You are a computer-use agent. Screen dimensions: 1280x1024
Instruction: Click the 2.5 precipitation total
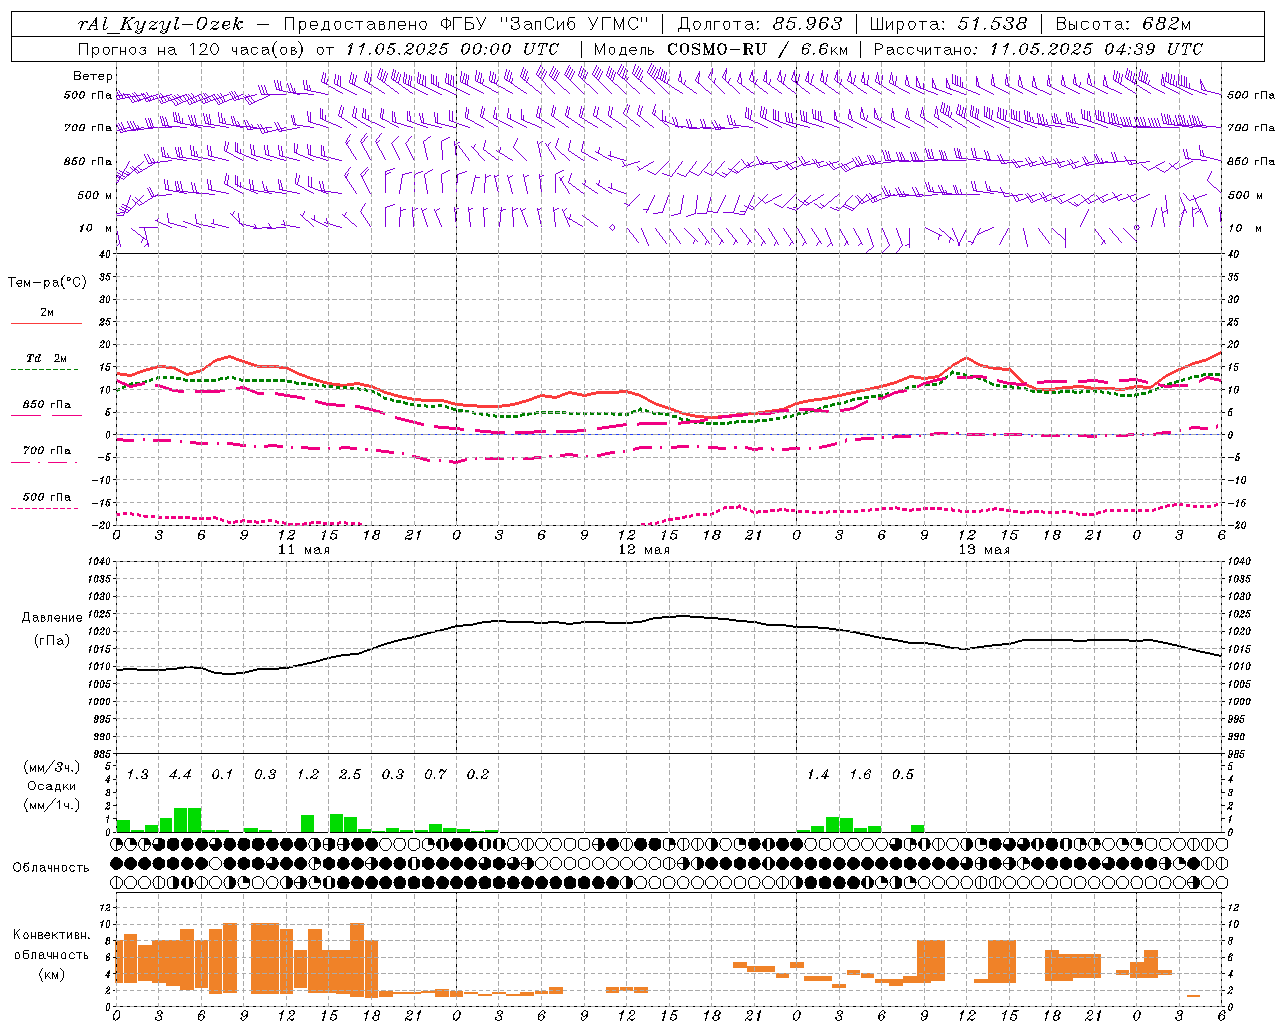(350, 774)
